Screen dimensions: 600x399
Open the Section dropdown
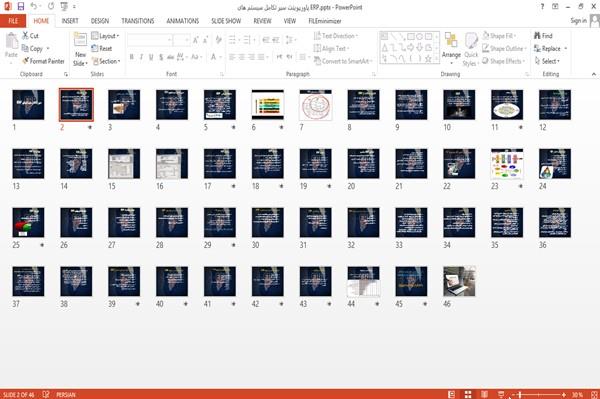pos(106,61)
